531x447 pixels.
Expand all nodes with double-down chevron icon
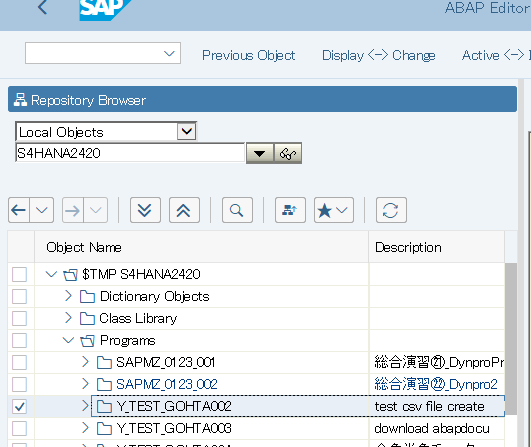[145, 210]
